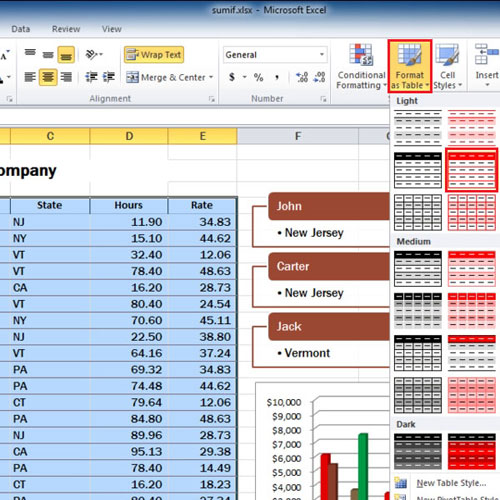Pick the gridded red Light table style

(471, 213)
